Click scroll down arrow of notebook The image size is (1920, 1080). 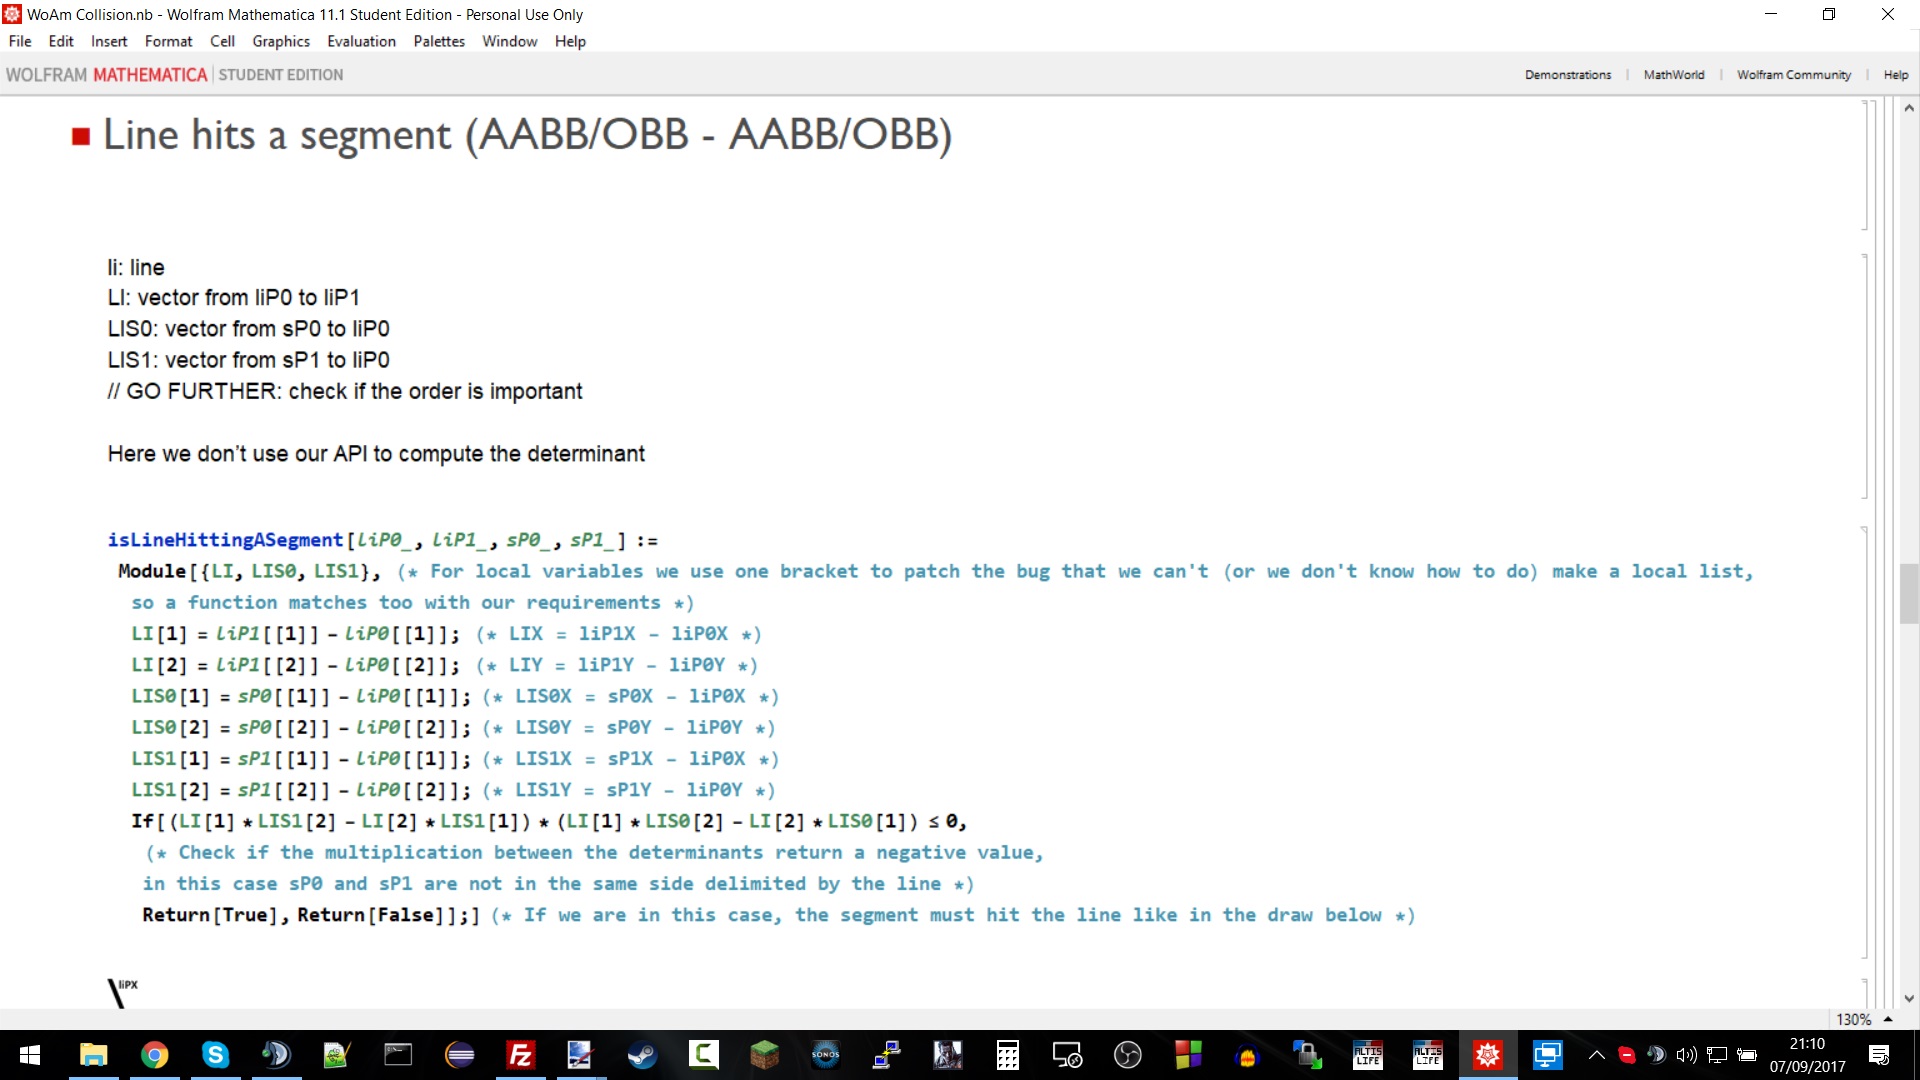1909,998
